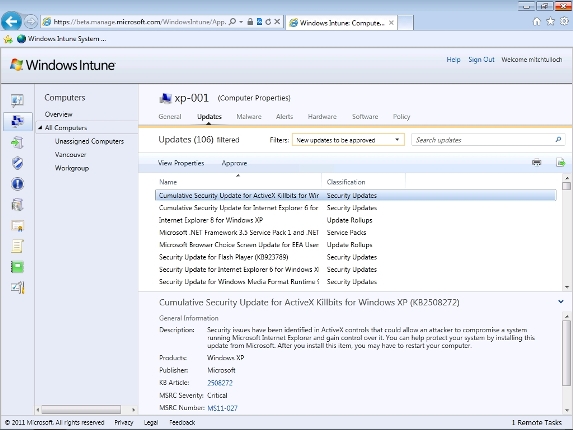Go back with the browser back arrow
Viewport: 573px width, 430px height.
point(11,22)
